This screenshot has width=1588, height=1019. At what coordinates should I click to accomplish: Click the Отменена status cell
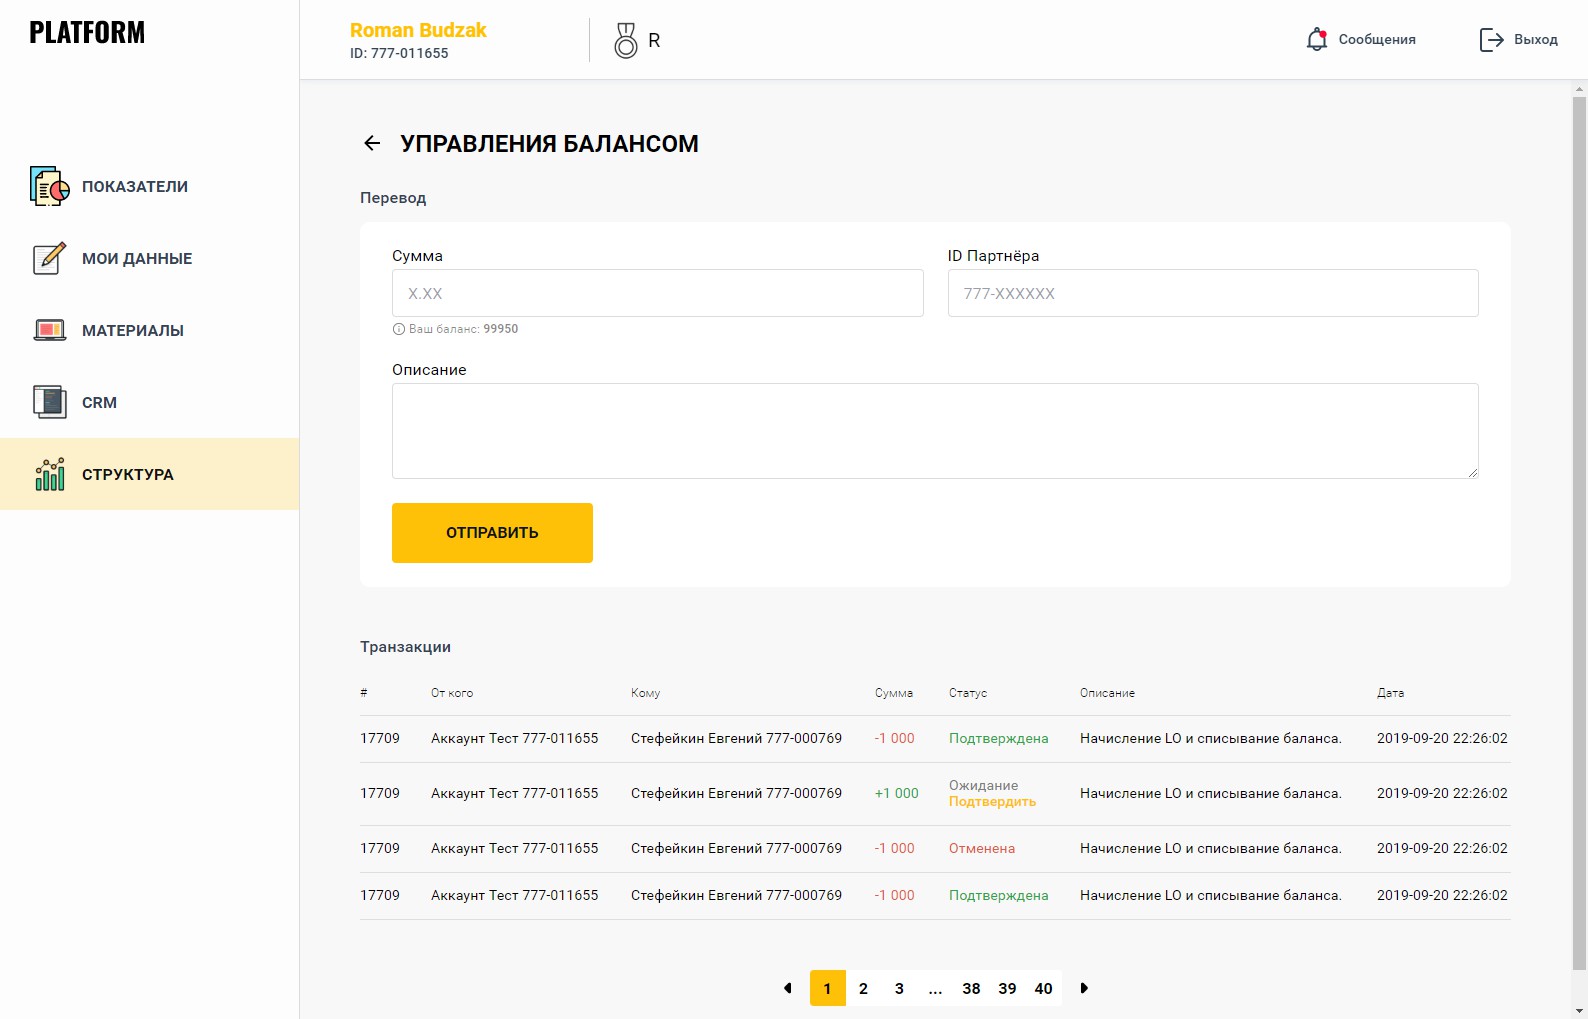pos(982,848)
